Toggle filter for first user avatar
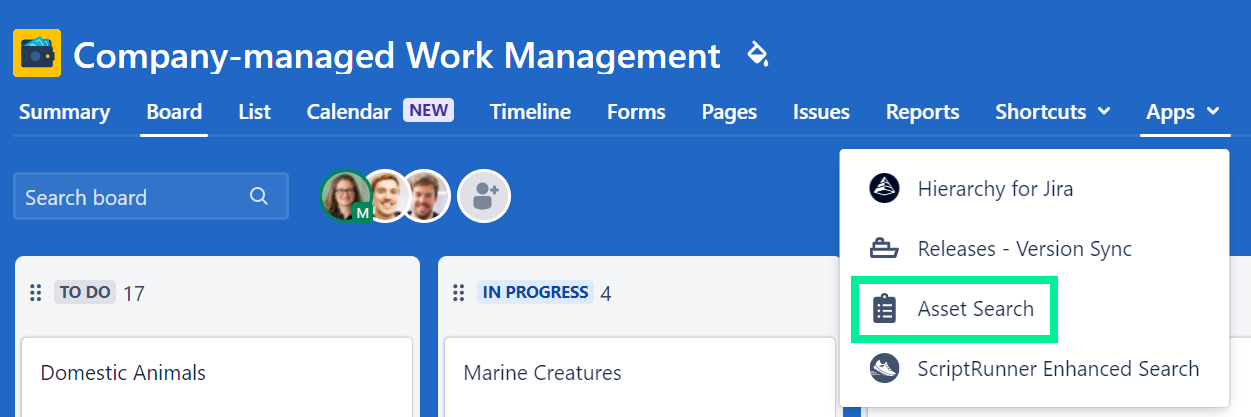The image size is (1251, 417). click(345, 195)
